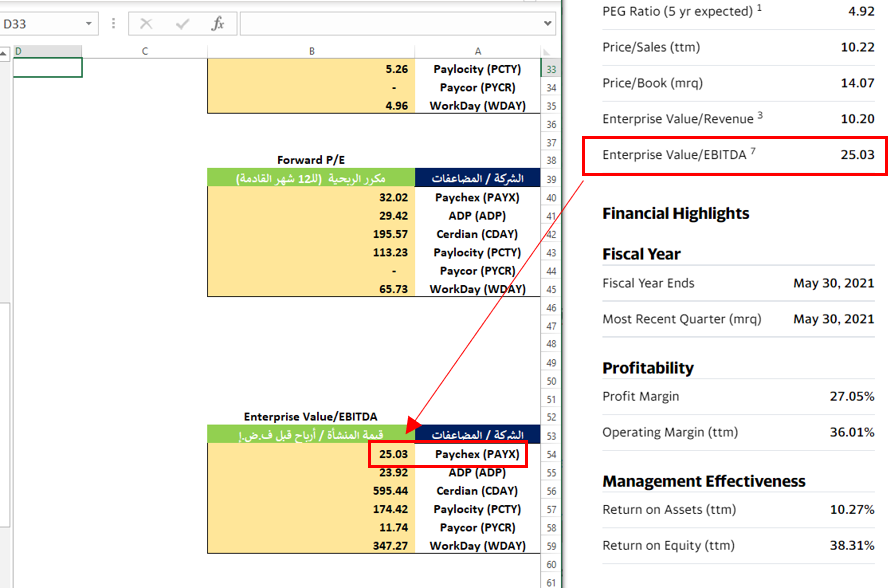The width and height of the screenshot is (891, 588).
Task: Click the WorkDay value 347.27 cell
Action: (x=311, y=545)
